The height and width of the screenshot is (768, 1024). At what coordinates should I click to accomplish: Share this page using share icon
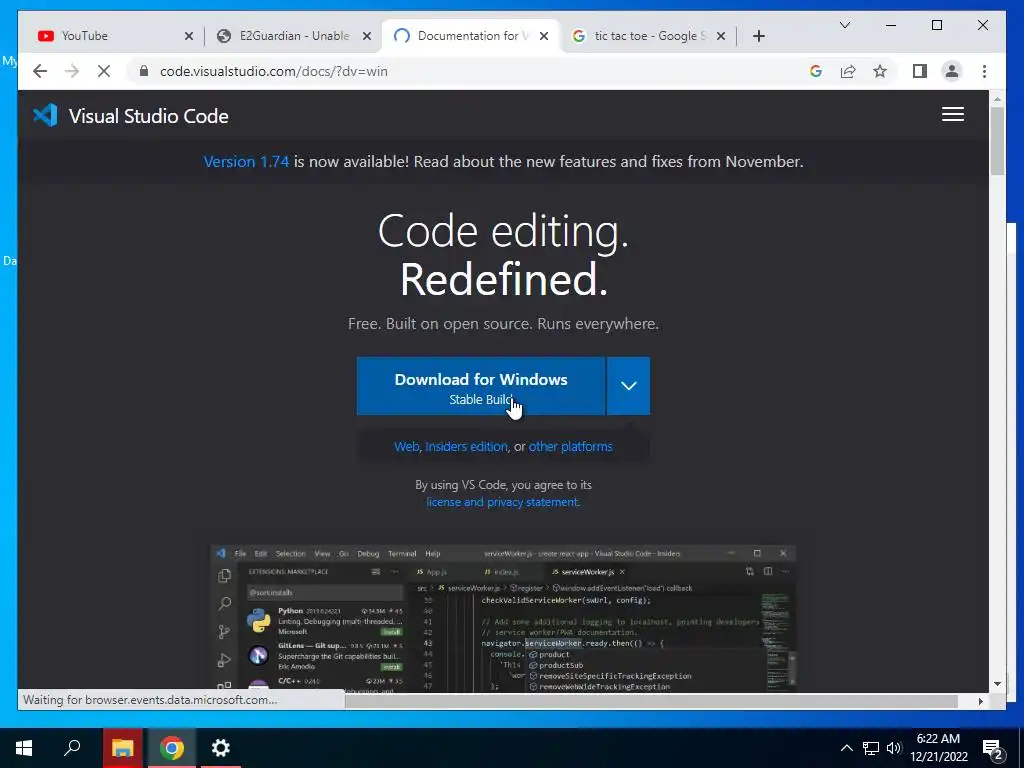point(848,71)
